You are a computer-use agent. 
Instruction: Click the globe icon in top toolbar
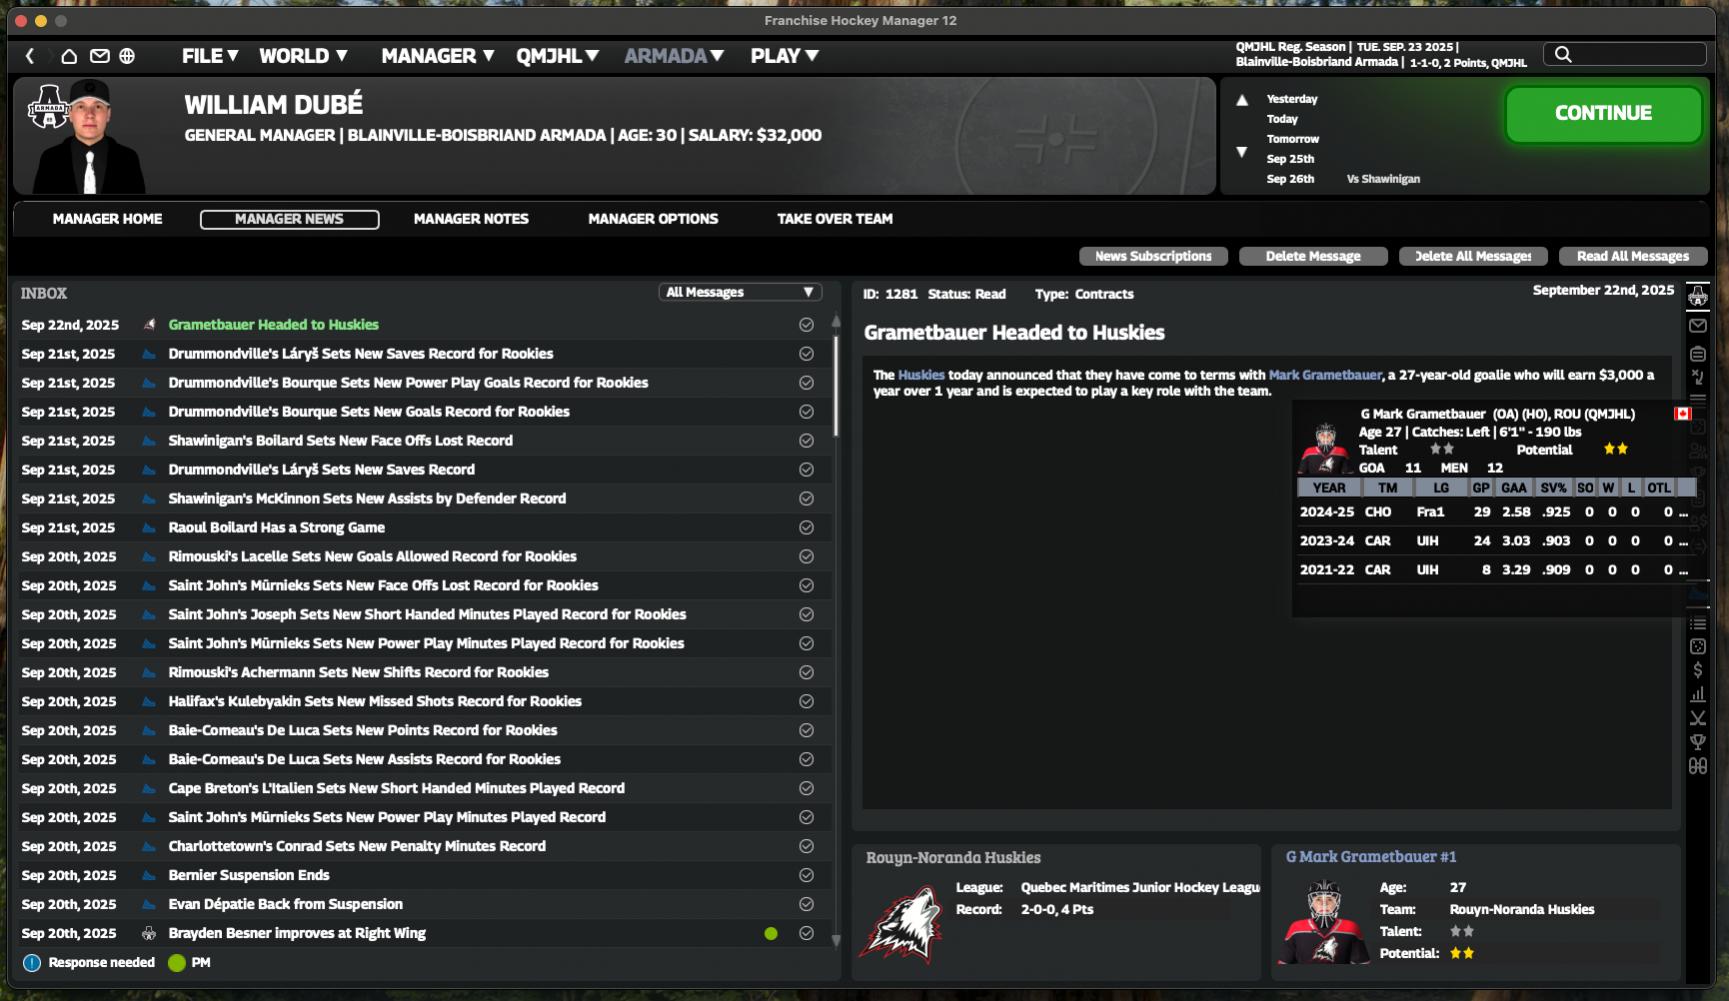click(x=127, y=56)
